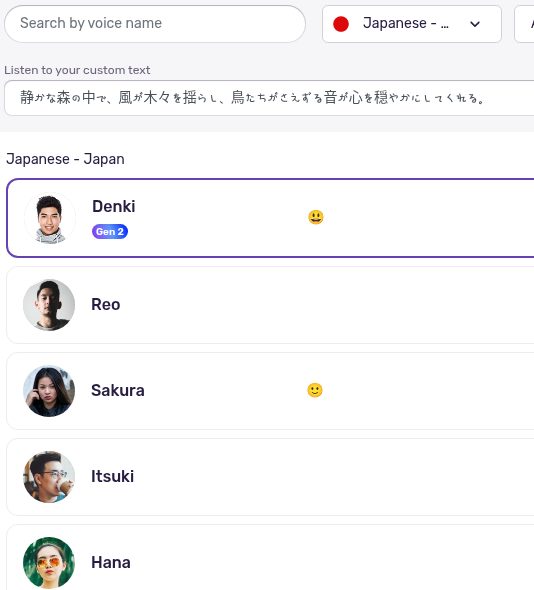Click the custom Japanese text input field
Viewport: 534px width, 590px height.
click(269, 98)
